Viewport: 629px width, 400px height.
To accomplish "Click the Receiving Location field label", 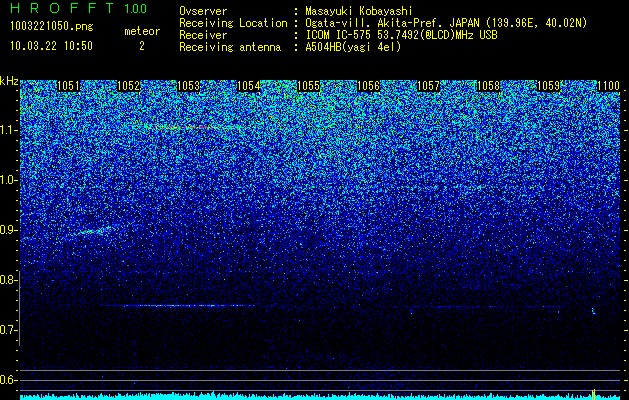I will 233,23.
